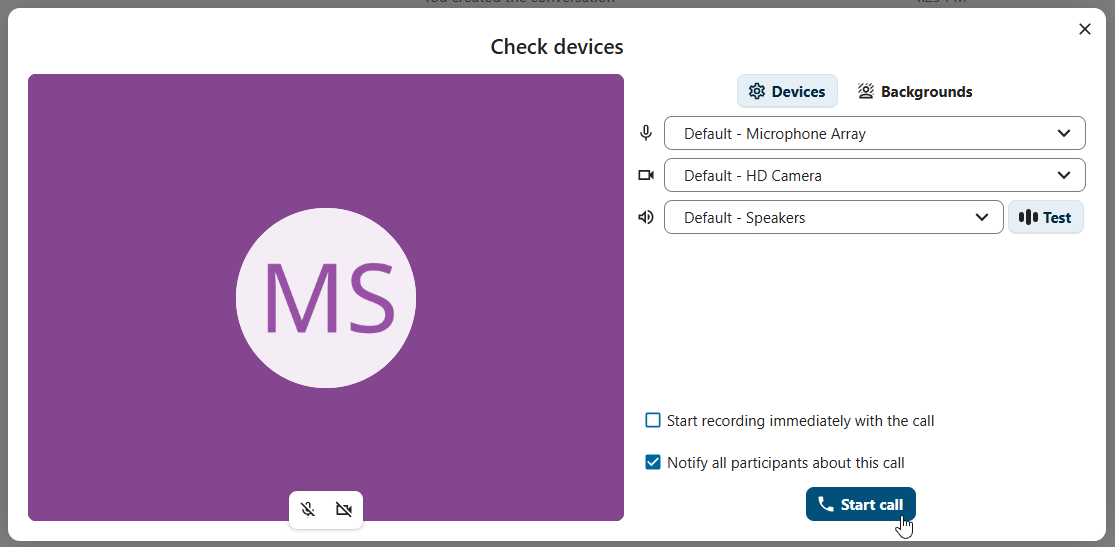Uncheck notify all participants about this call
The height and width of the screenshot is (547, 1115).
pos(653,462)
